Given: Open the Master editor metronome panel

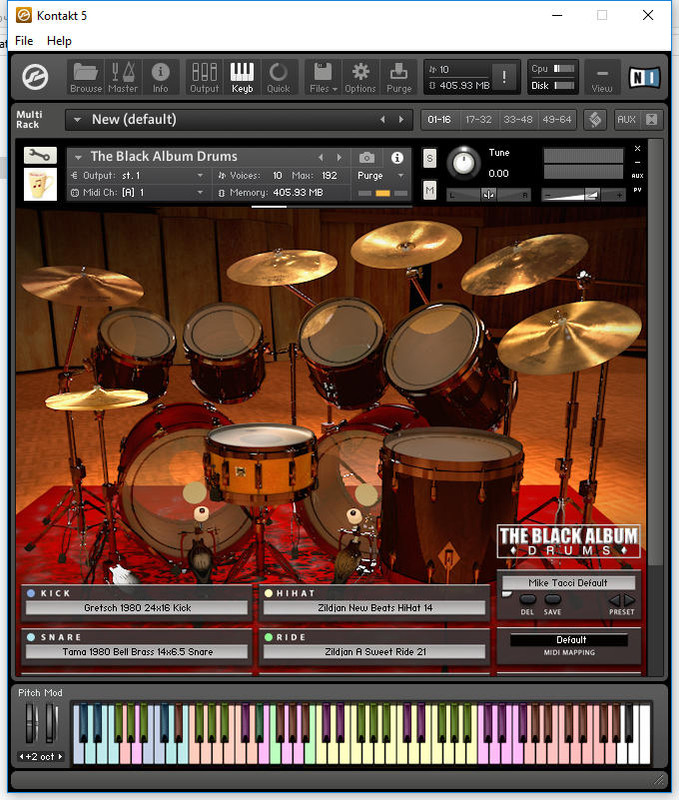Looking at the screenshot, I should point(123,78).
